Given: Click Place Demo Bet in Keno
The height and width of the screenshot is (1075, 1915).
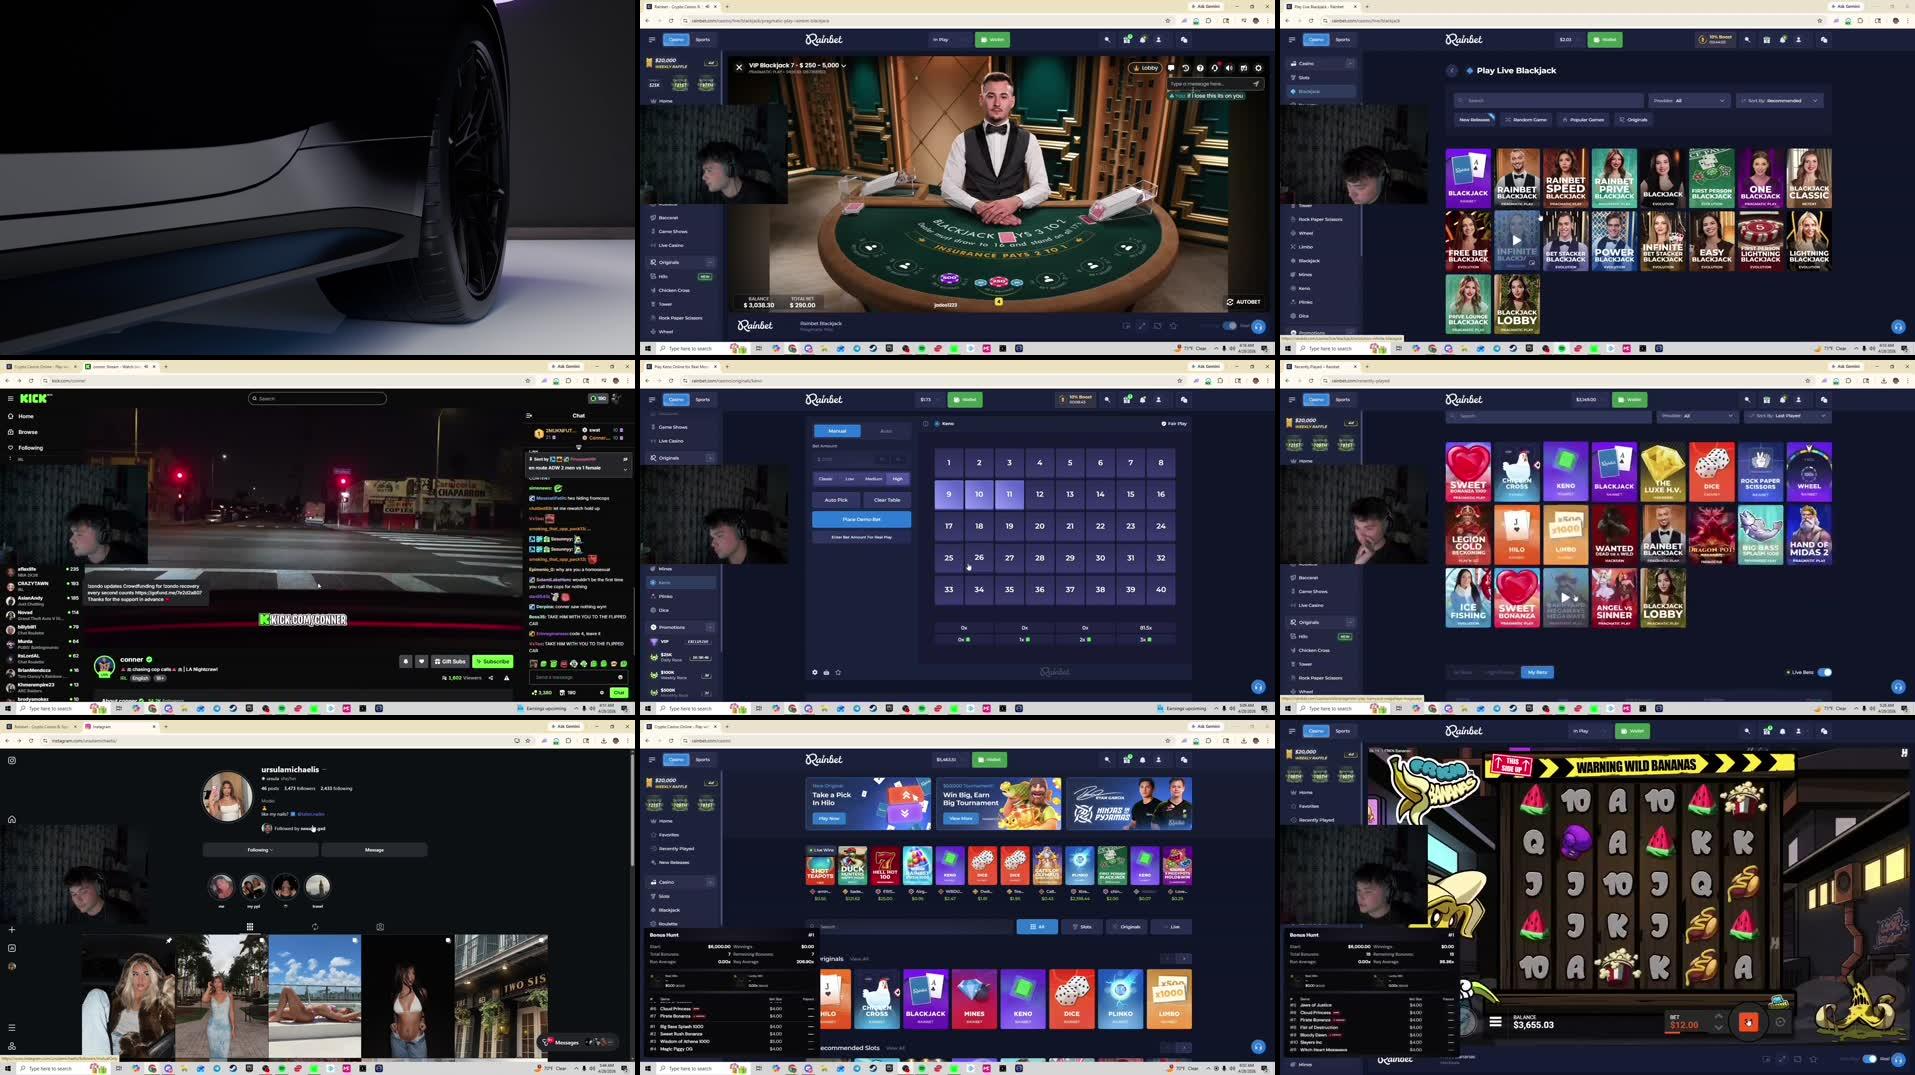Looking at the screenshot, I should coord(861,519).
